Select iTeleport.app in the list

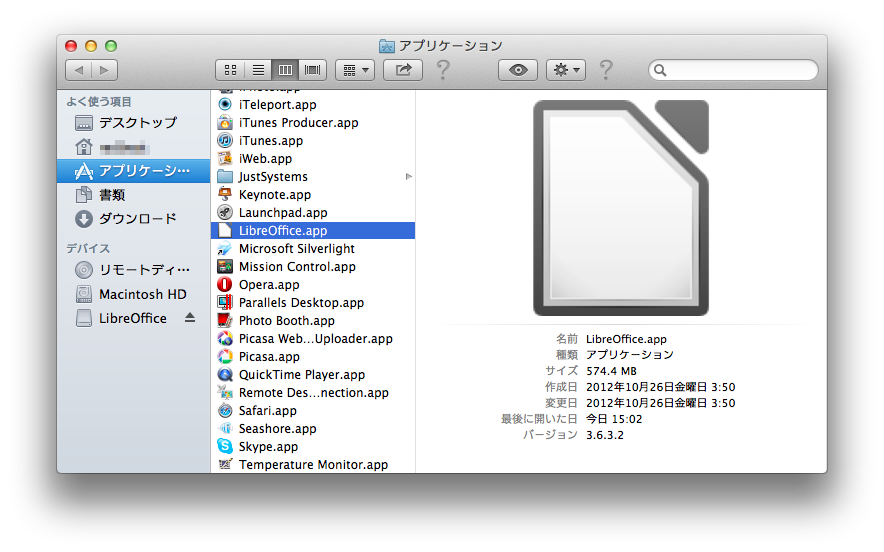(313, 104)
